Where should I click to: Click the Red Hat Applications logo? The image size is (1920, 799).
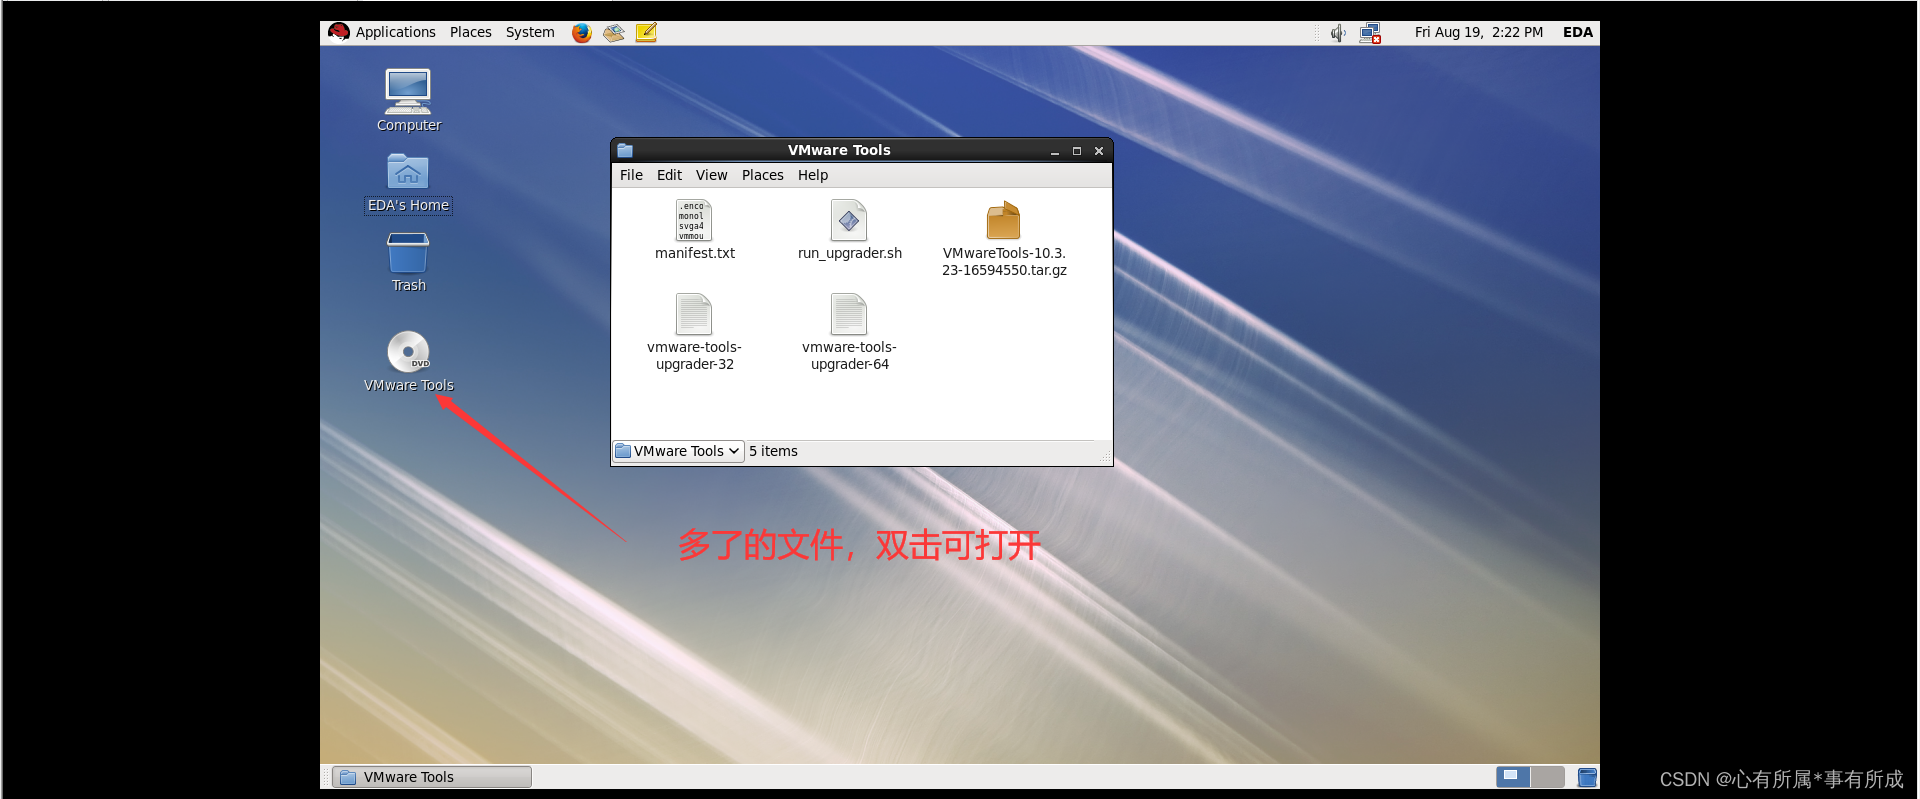pyautogui.click(x=339, y=32)
